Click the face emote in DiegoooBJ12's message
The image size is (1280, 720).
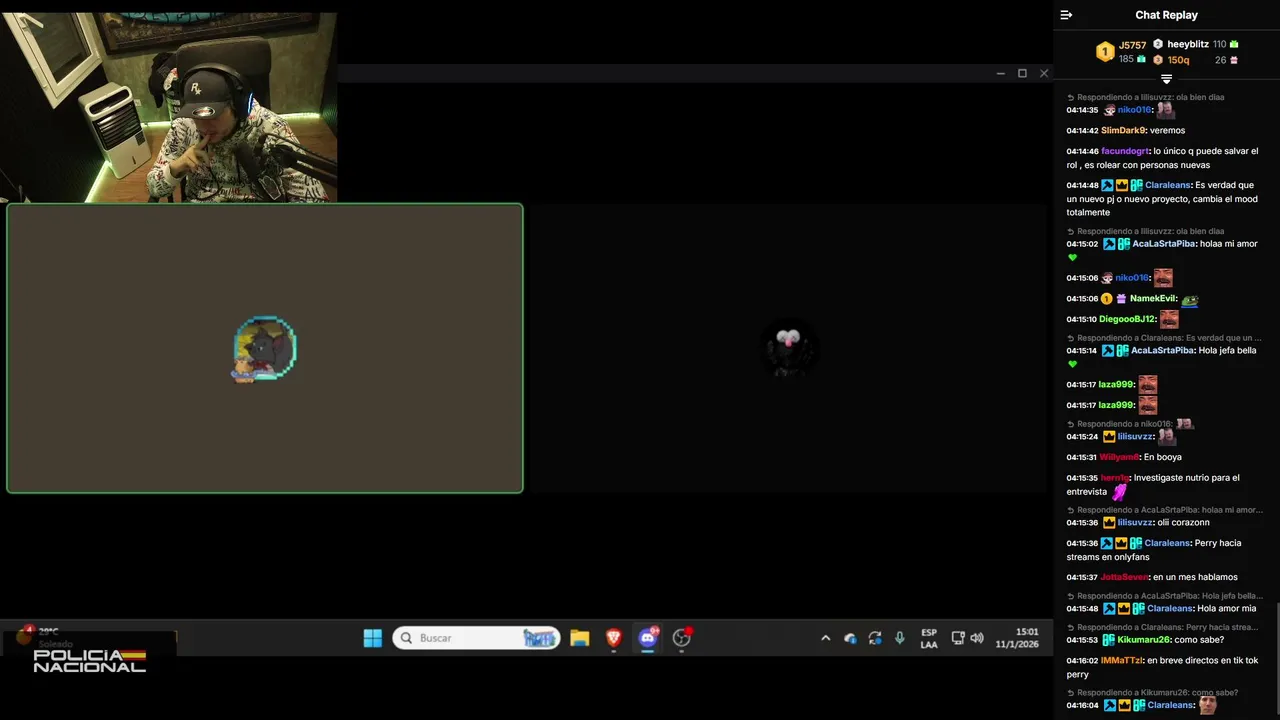tap(1169, 320)
